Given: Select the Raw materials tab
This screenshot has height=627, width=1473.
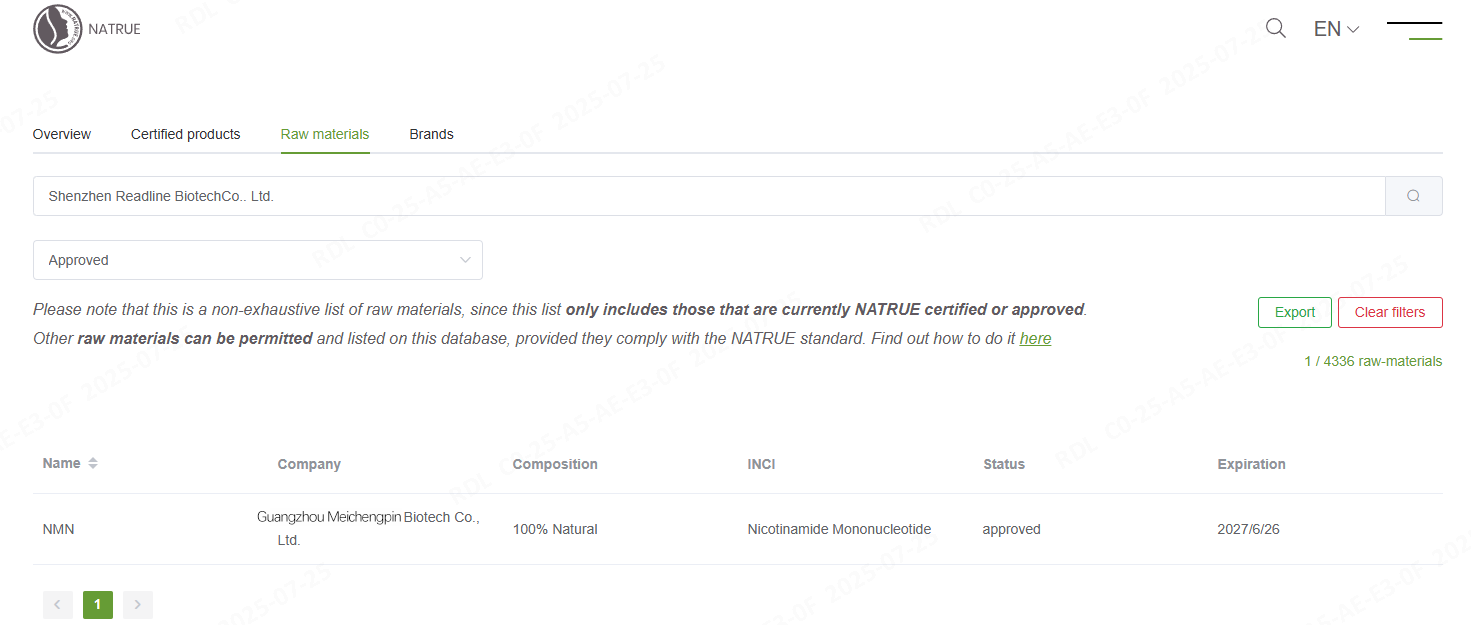Looking at the screenshot, I should click(x=325, y=134).
